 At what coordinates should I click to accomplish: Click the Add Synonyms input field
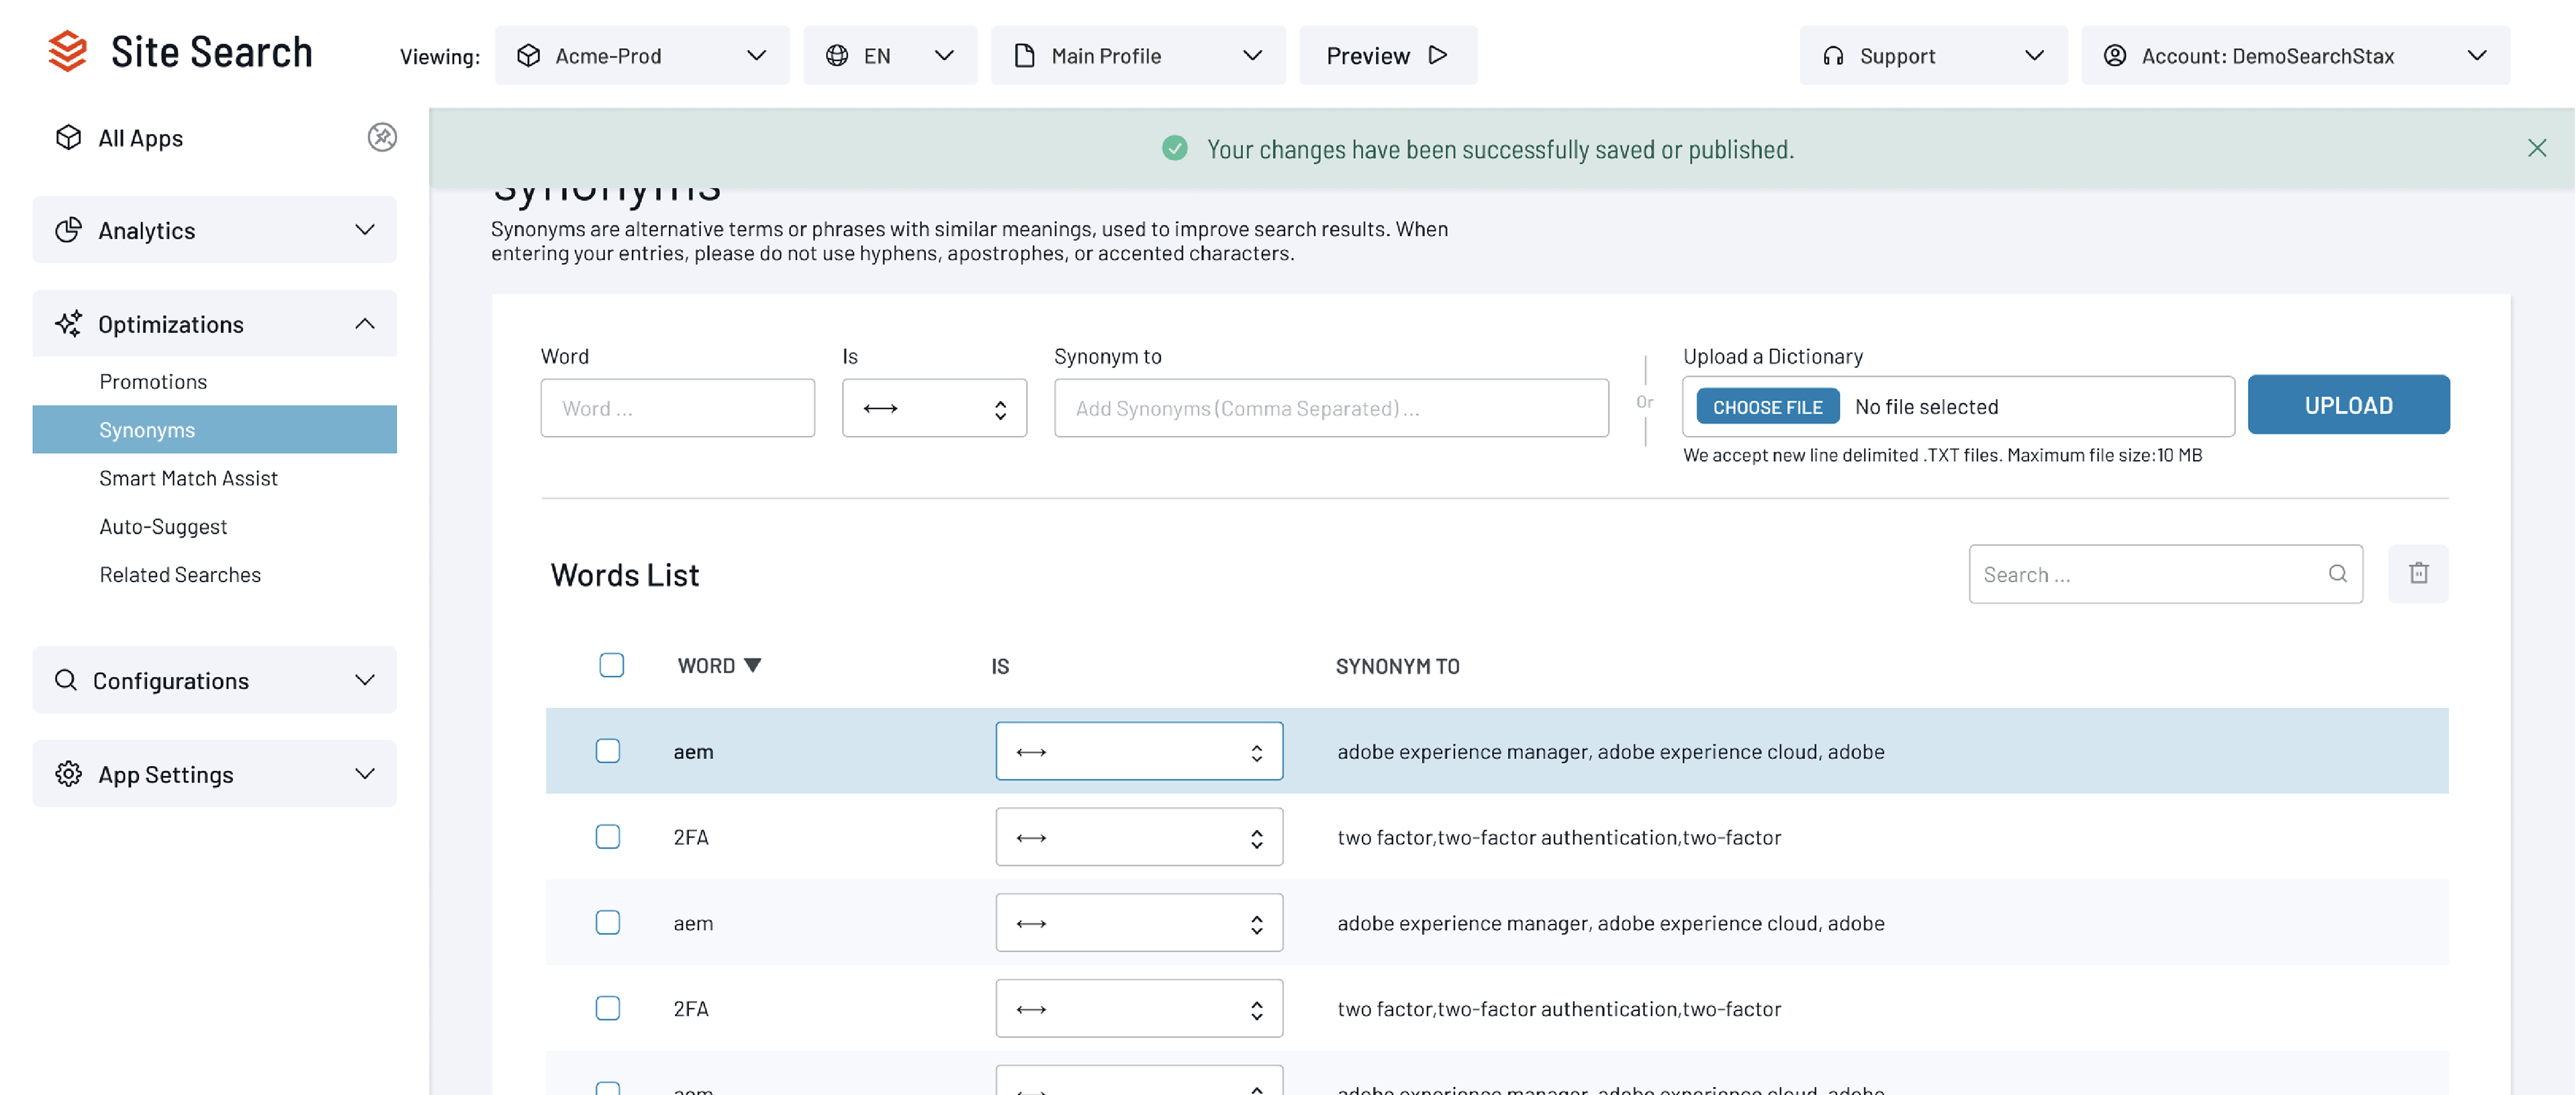(1331, 408)
